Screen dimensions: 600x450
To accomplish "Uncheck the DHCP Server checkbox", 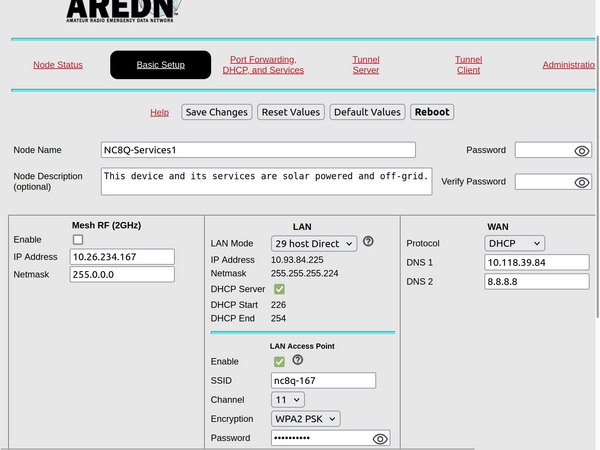I will click(x=279, y=289).
